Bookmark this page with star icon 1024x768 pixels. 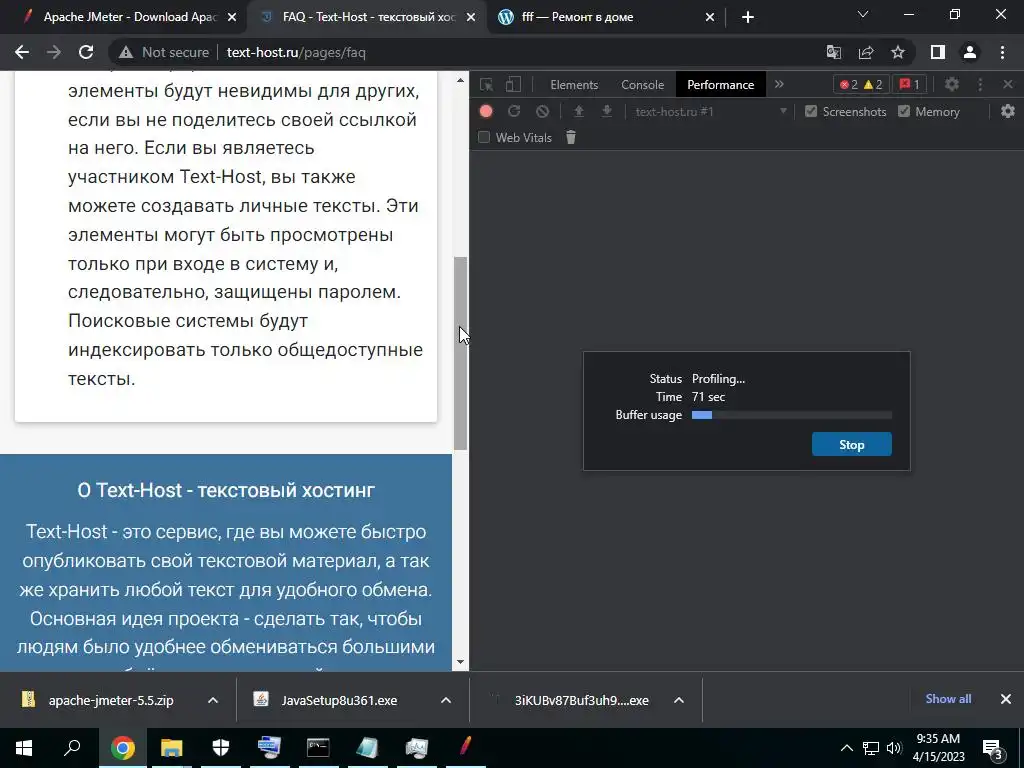(898, 52)
